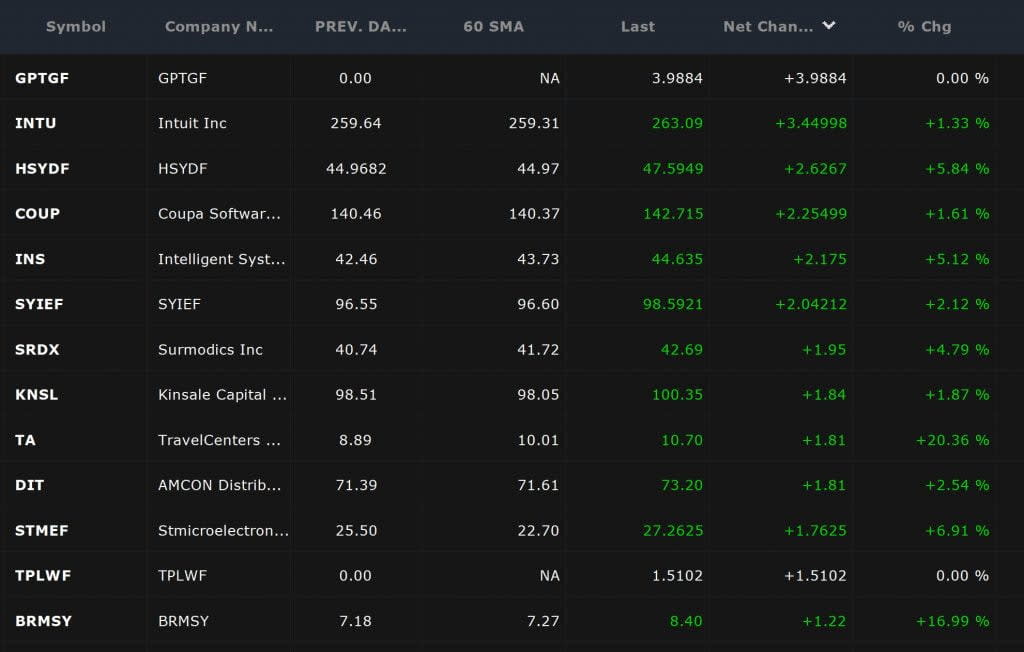The height and width of the screenshot is (652, 1024).
Task: Sort by the Last column header
Action: click(638, 26)
